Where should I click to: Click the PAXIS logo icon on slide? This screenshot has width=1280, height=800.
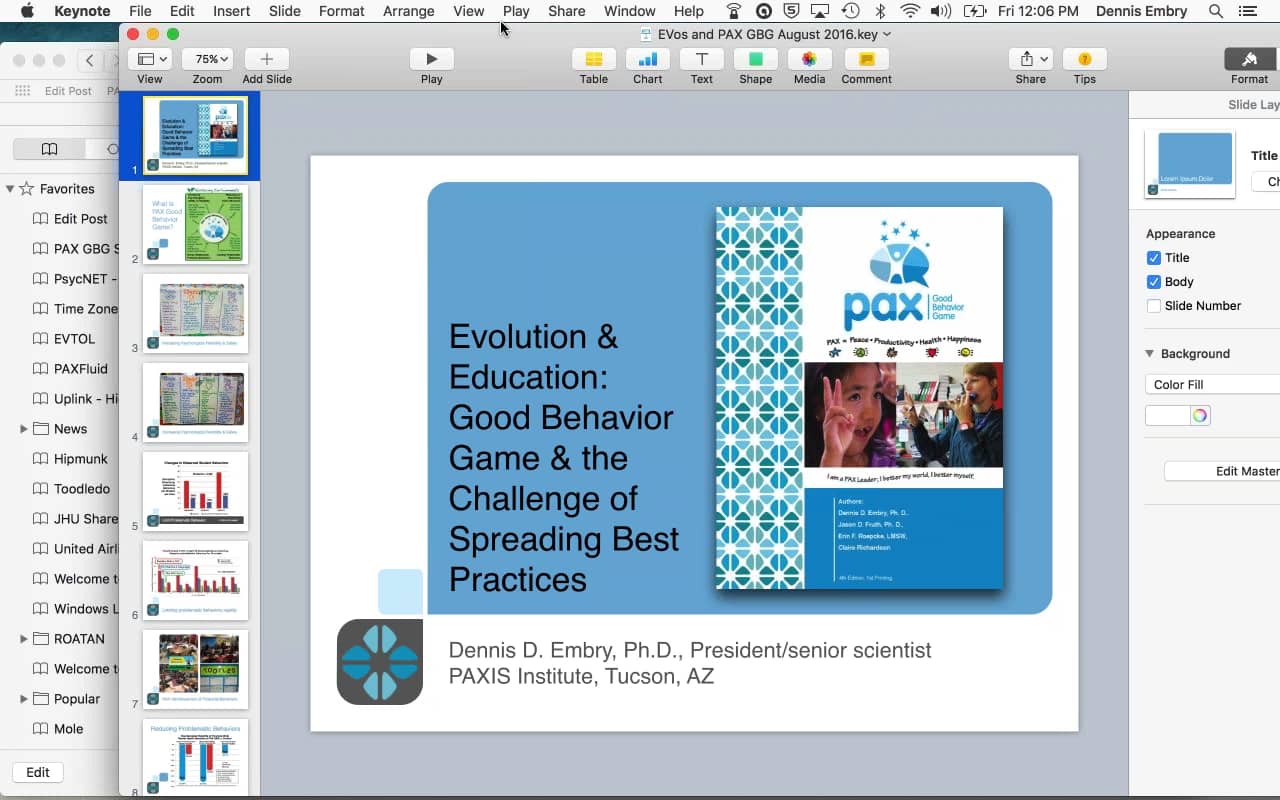(x=380, y=661)
